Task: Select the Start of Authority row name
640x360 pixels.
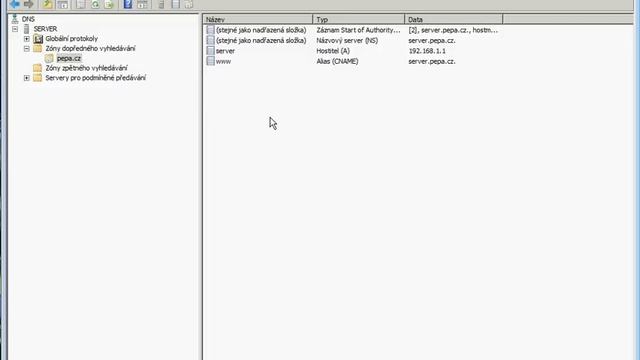Action: click(261, 30)
